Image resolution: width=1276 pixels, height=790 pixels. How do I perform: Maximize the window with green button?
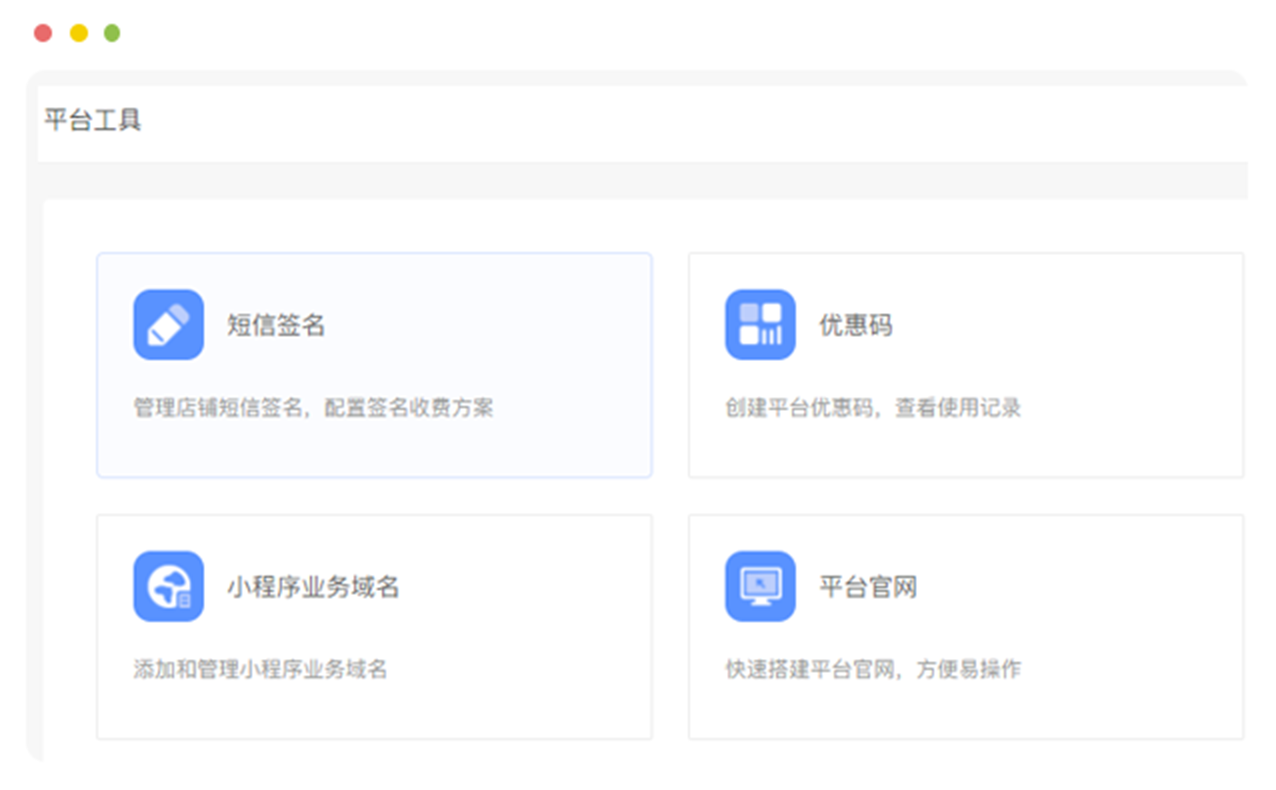pos(112,33)
